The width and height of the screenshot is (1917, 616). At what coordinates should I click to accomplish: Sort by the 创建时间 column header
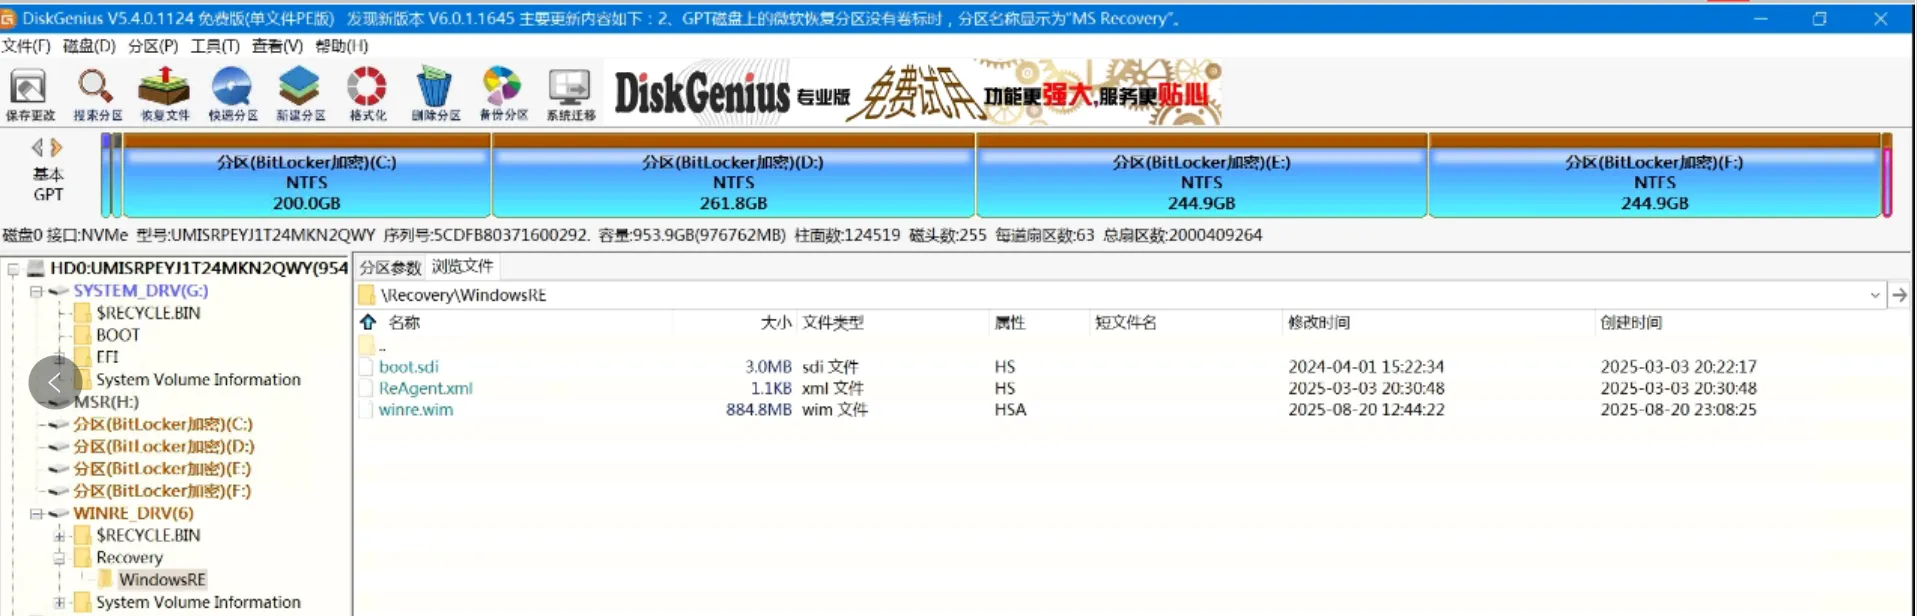[1631, 322]
